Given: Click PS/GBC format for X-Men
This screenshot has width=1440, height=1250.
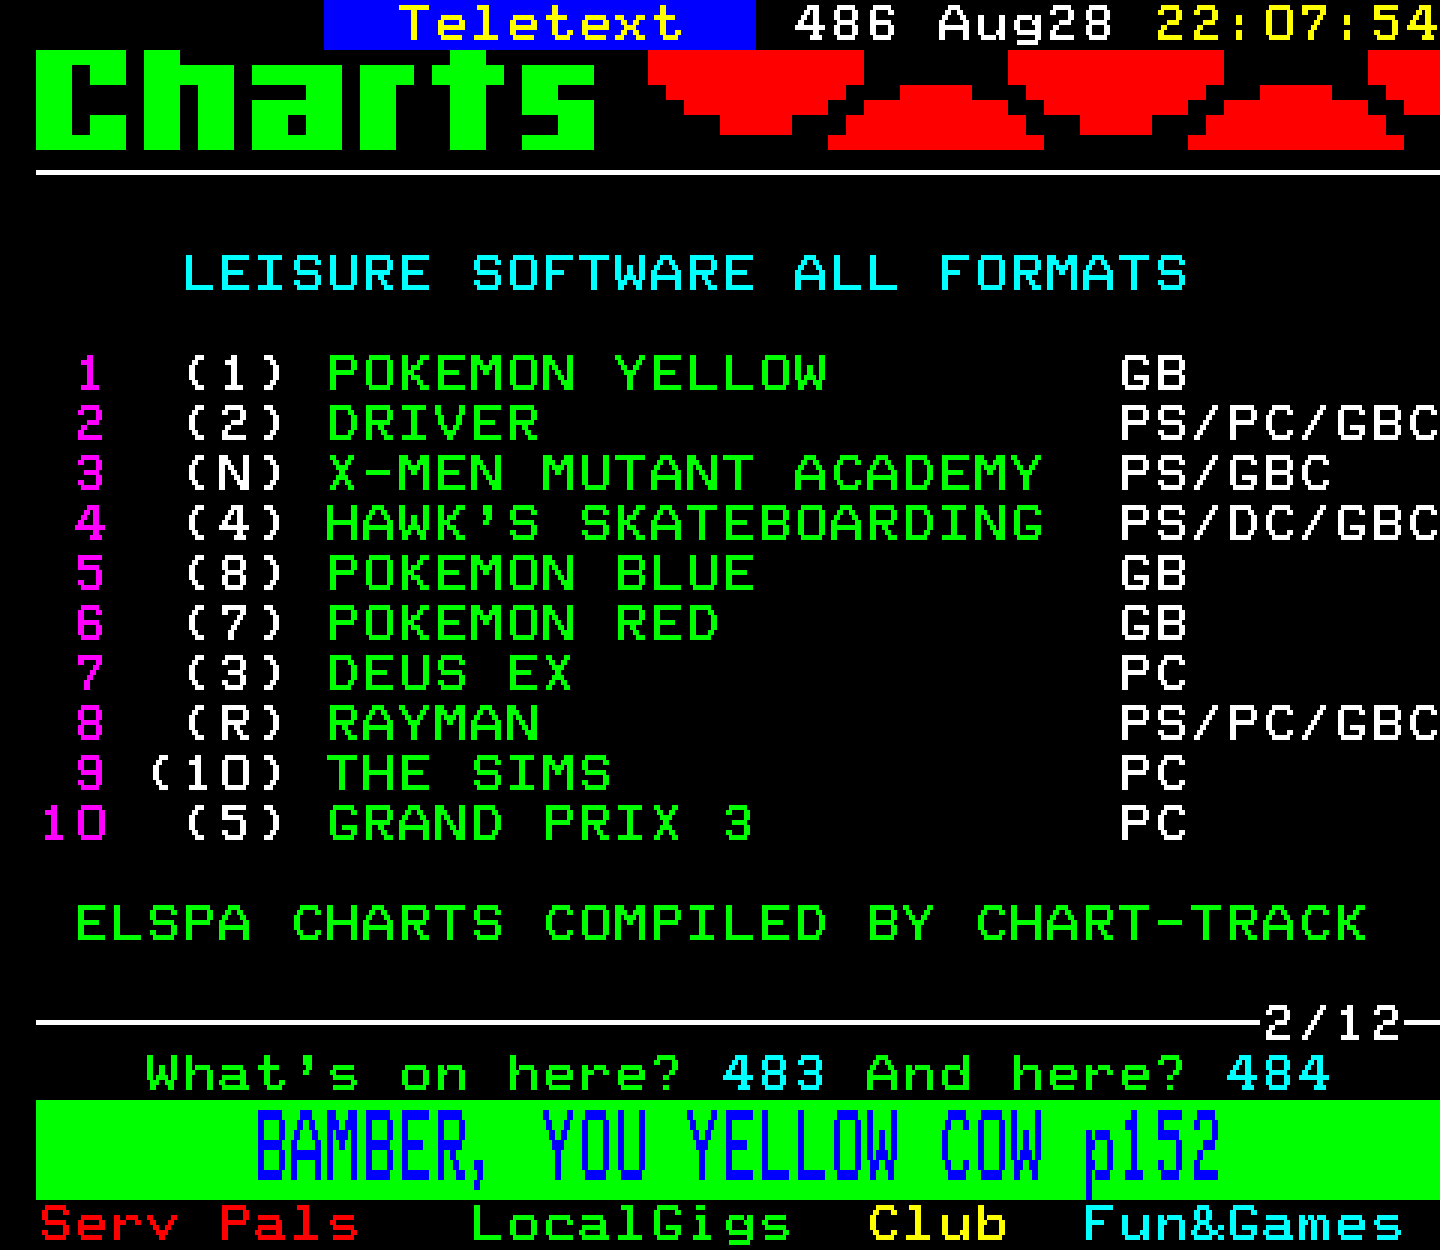Looking at the screenshot, I should tap(1225, 474).
